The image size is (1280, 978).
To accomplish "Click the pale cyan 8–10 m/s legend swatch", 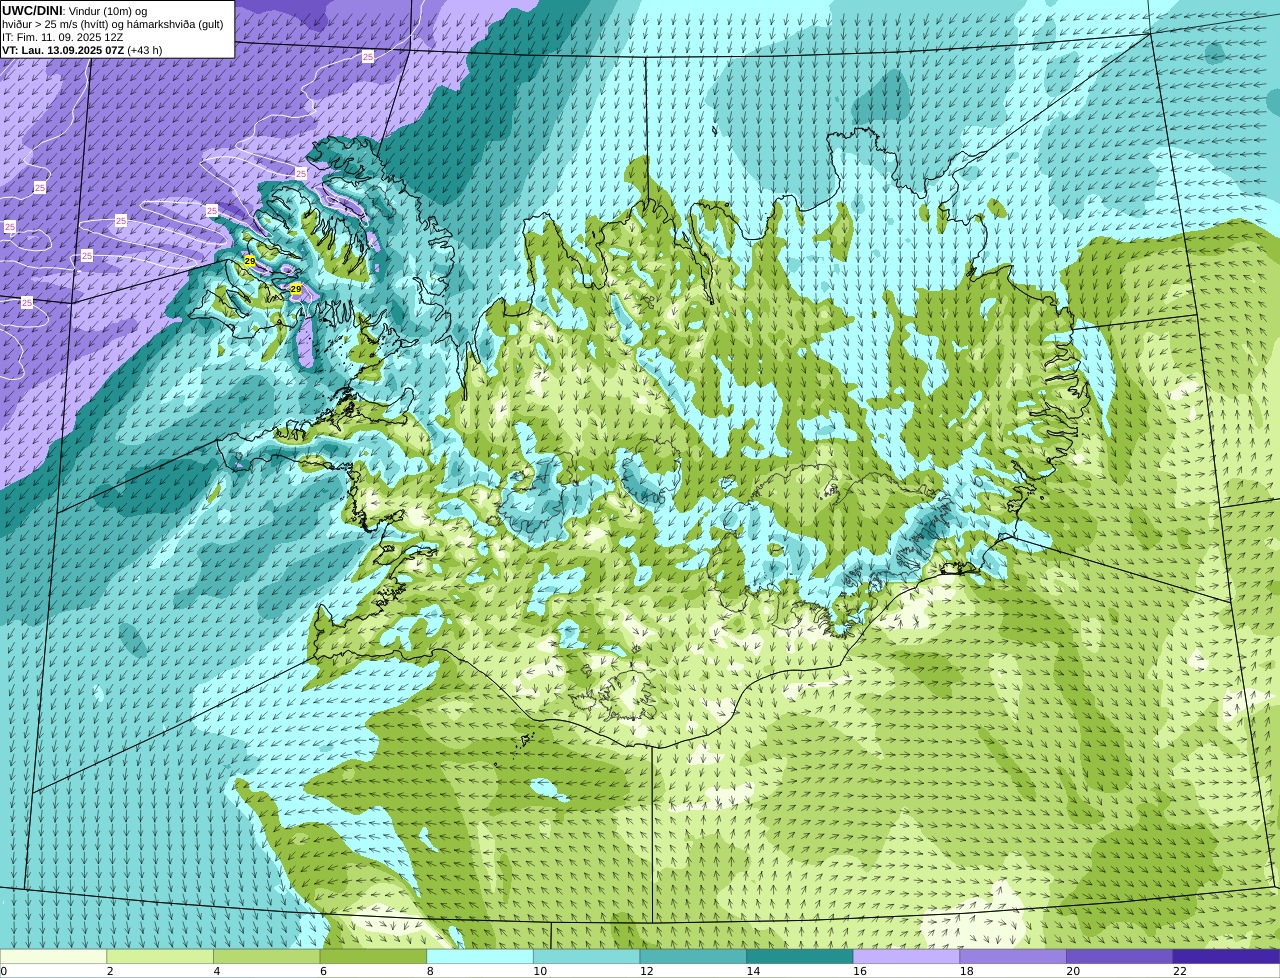I will 480,956.
